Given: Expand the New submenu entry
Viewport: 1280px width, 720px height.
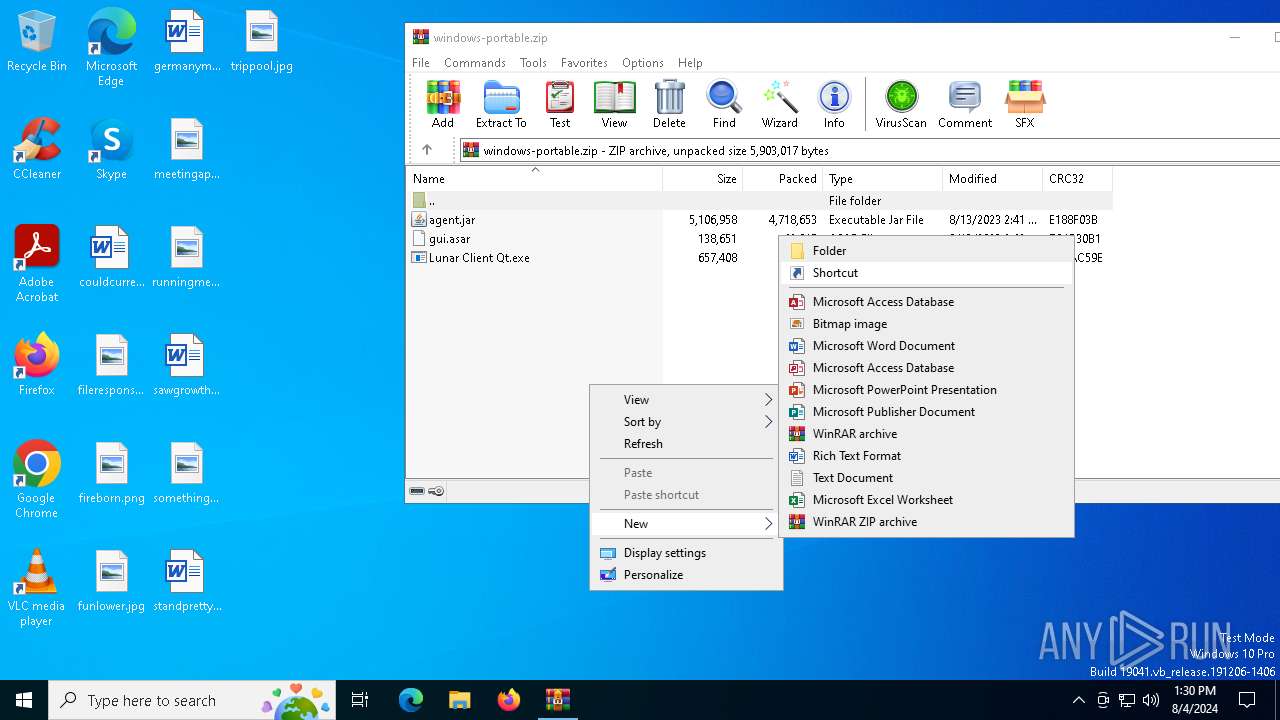Looking at the screenshot, I should [x=686, y=523].
